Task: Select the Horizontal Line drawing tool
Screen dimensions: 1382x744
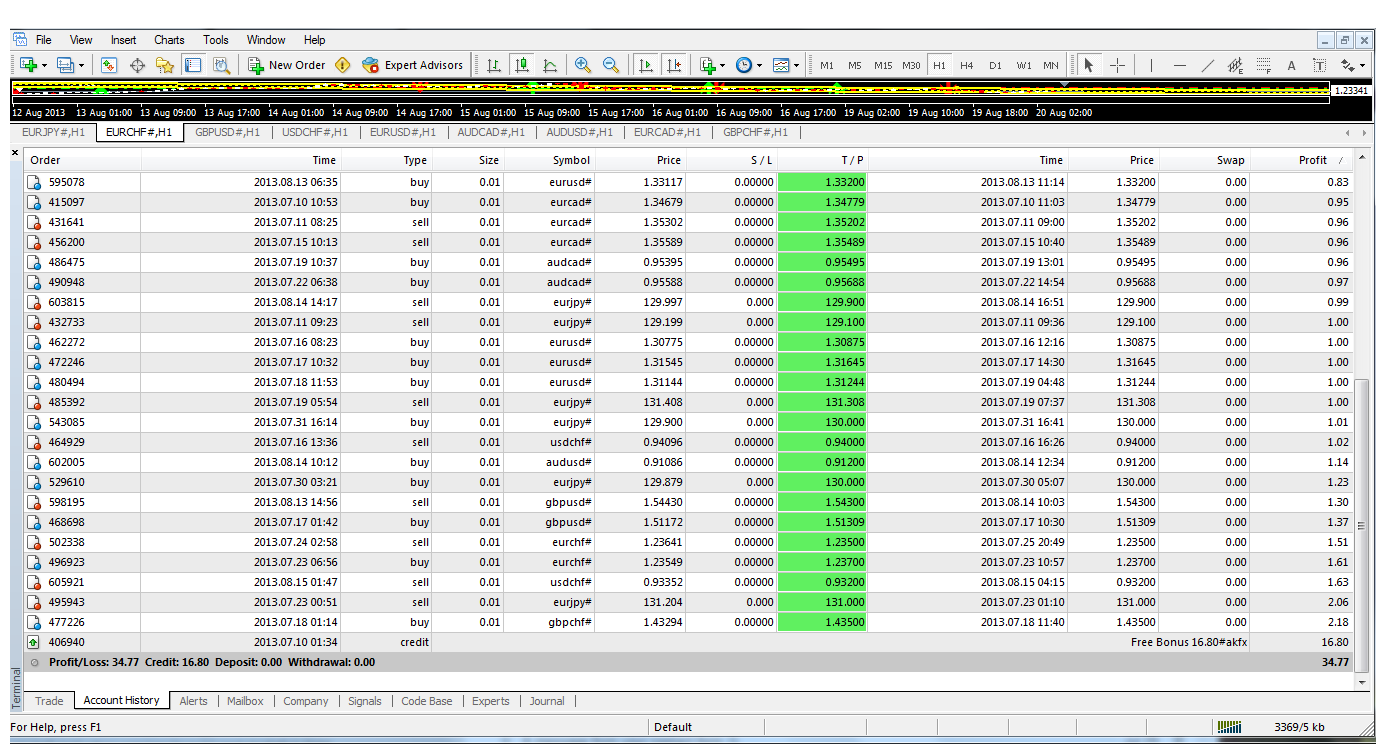Action: click(1179, 65)
